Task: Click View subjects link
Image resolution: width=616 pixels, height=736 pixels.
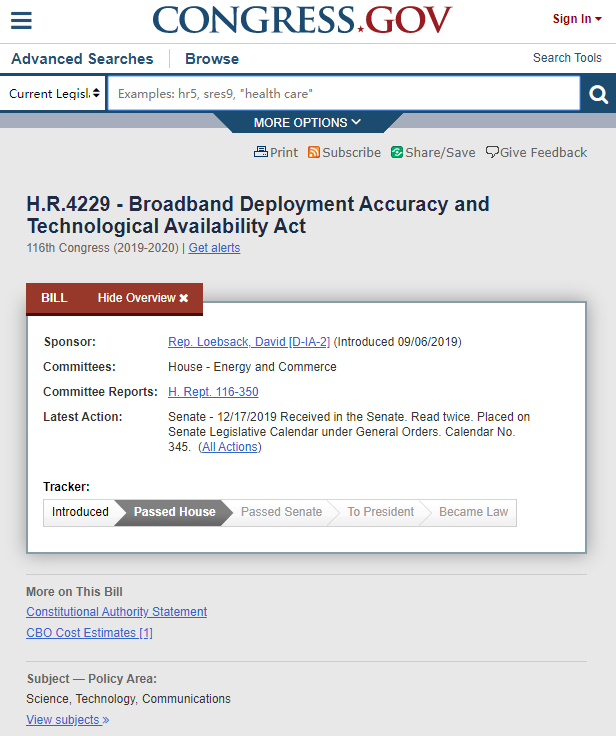Action: 68,720
